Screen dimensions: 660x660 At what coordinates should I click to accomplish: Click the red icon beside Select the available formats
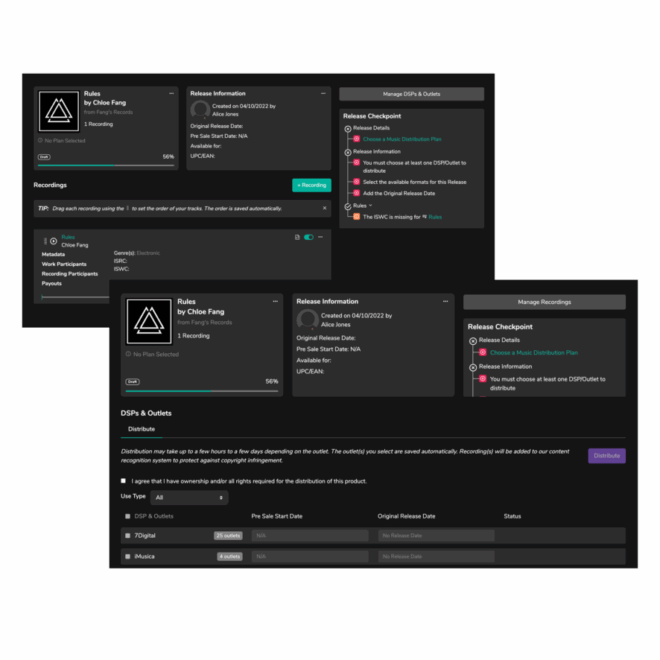click(x=357, y=182)
